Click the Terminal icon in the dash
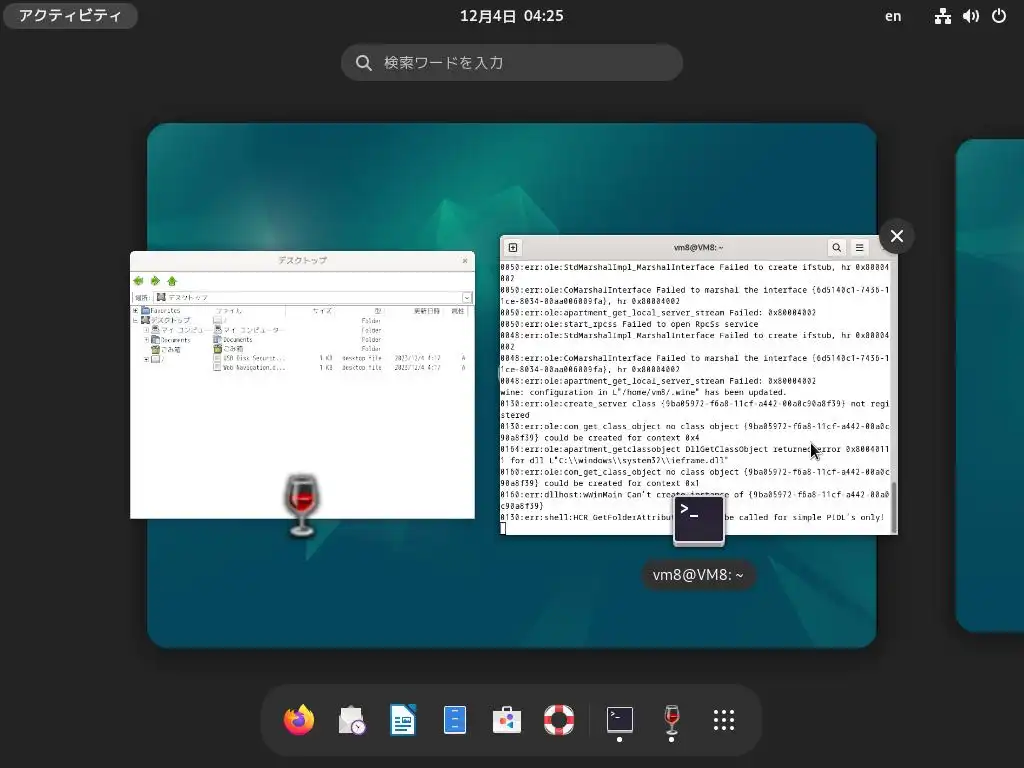Image resolution: width=1024 pixels, height=768 pixels. tap(620, 720)
